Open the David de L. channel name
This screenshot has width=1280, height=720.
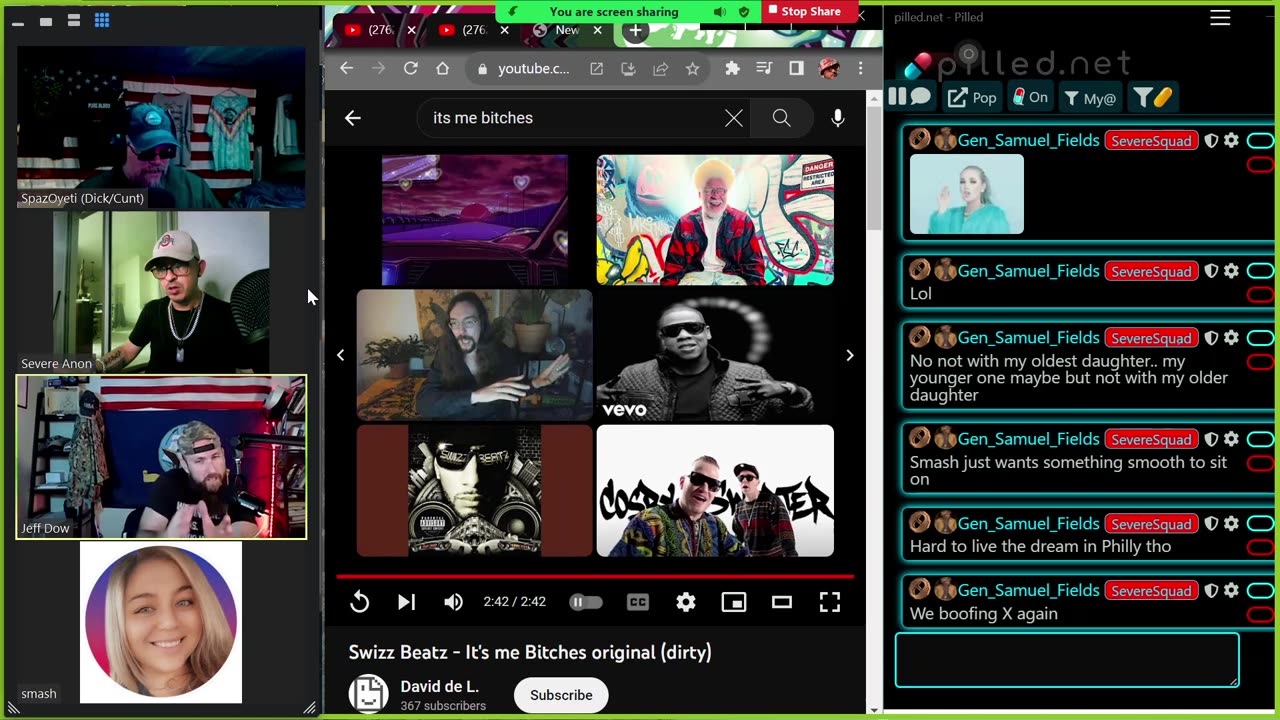[x=440, y=687]
